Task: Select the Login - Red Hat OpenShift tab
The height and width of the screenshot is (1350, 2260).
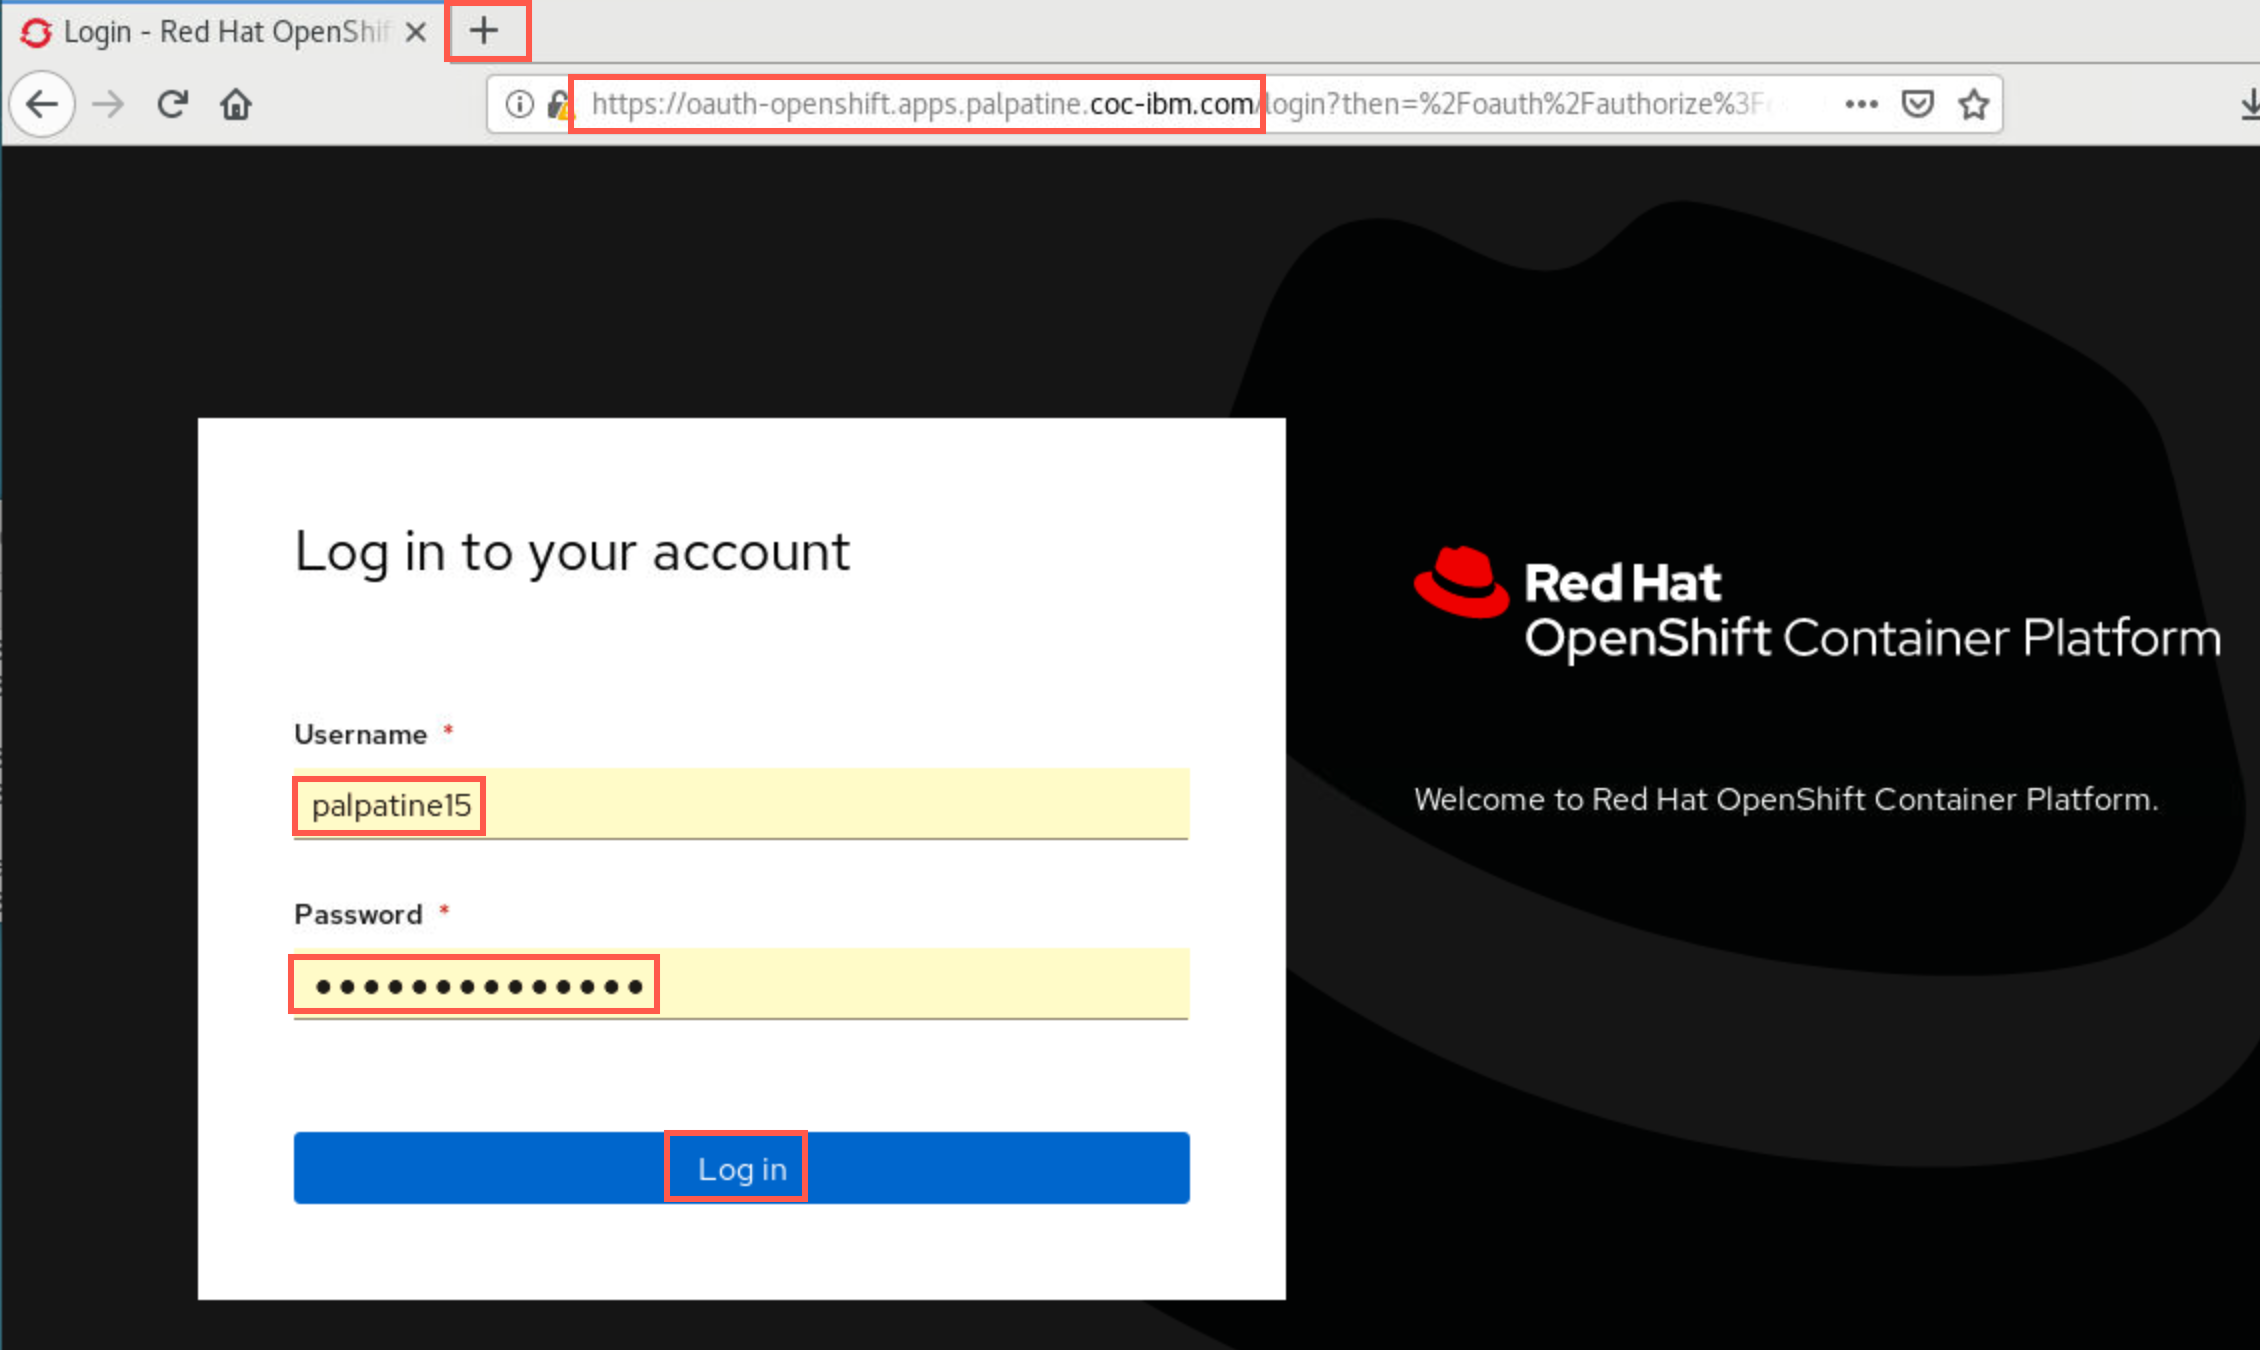Action: click(223, 32)
